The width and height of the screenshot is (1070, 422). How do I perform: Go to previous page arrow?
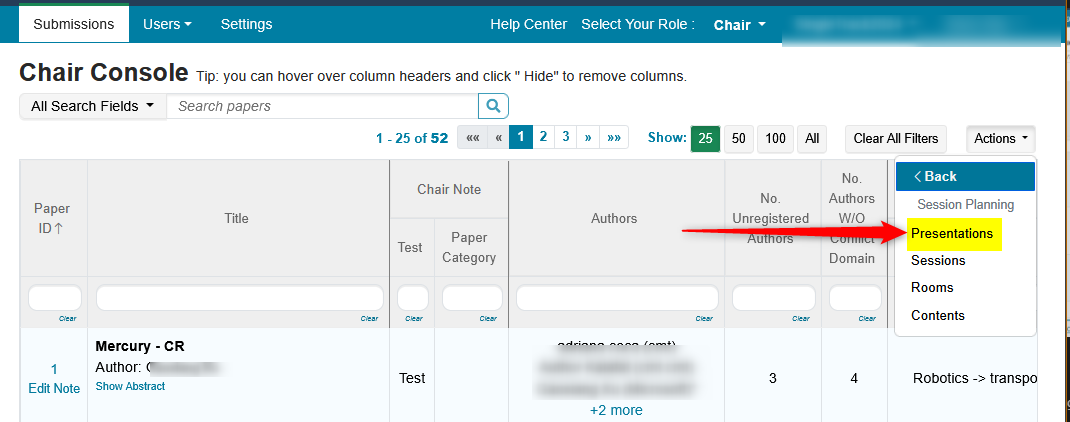(x=497, y=138)
